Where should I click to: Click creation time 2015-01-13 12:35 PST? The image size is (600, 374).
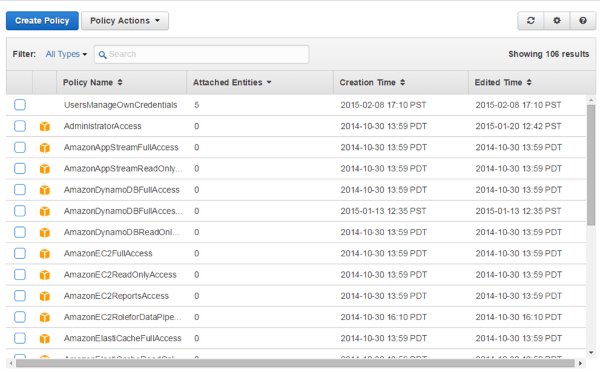[x=383, y=211]
